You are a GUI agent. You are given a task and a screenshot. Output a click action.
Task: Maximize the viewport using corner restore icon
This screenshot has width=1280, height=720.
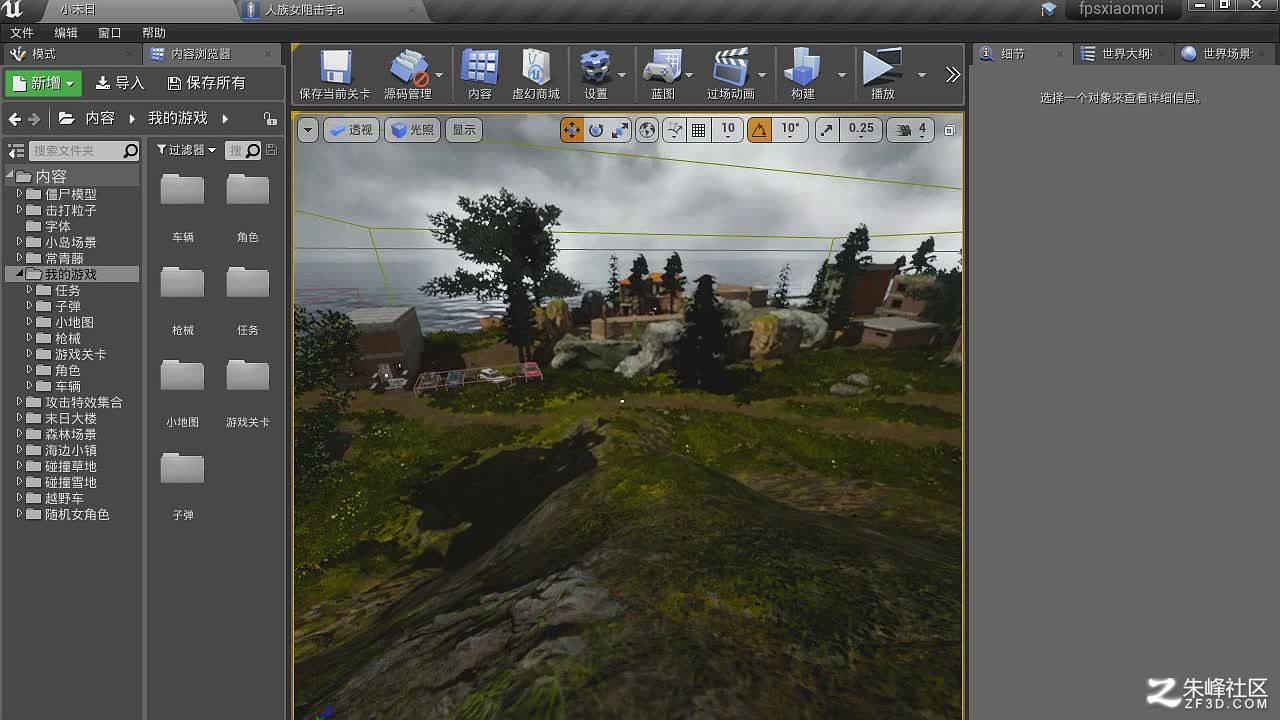tap(950, 130)
